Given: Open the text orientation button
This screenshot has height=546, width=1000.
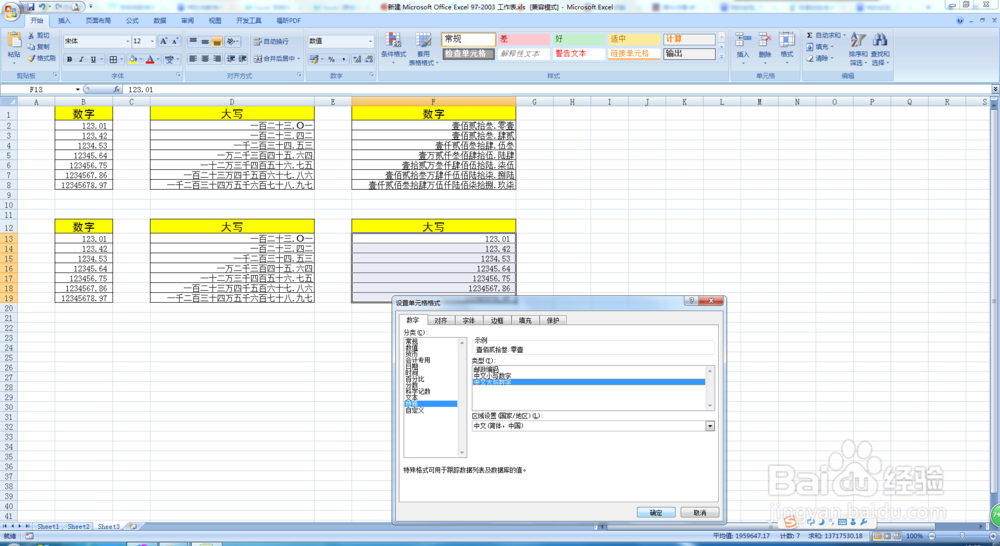Looking at the screenshot, I should pyautogui.click(x=232, y=41).
